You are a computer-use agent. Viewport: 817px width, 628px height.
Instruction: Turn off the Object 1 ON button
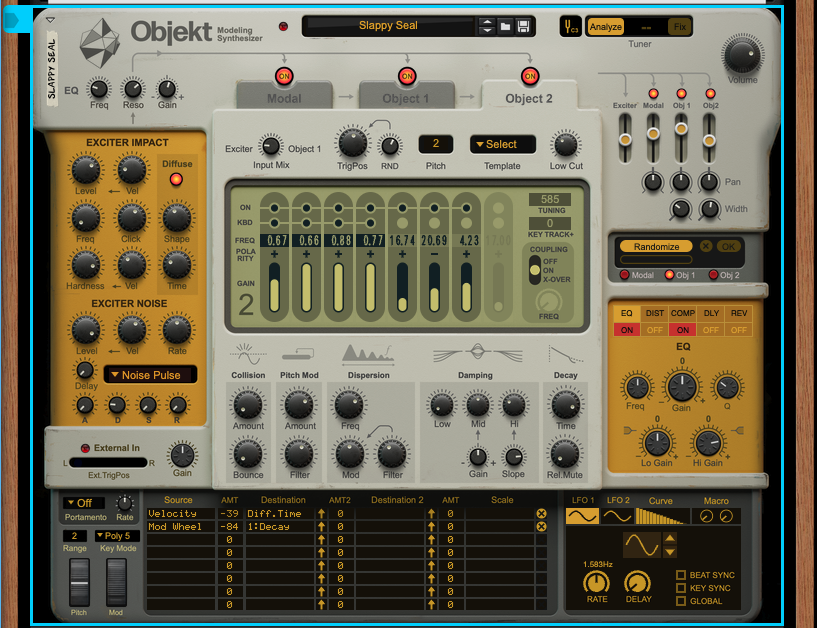click(407, 76)
